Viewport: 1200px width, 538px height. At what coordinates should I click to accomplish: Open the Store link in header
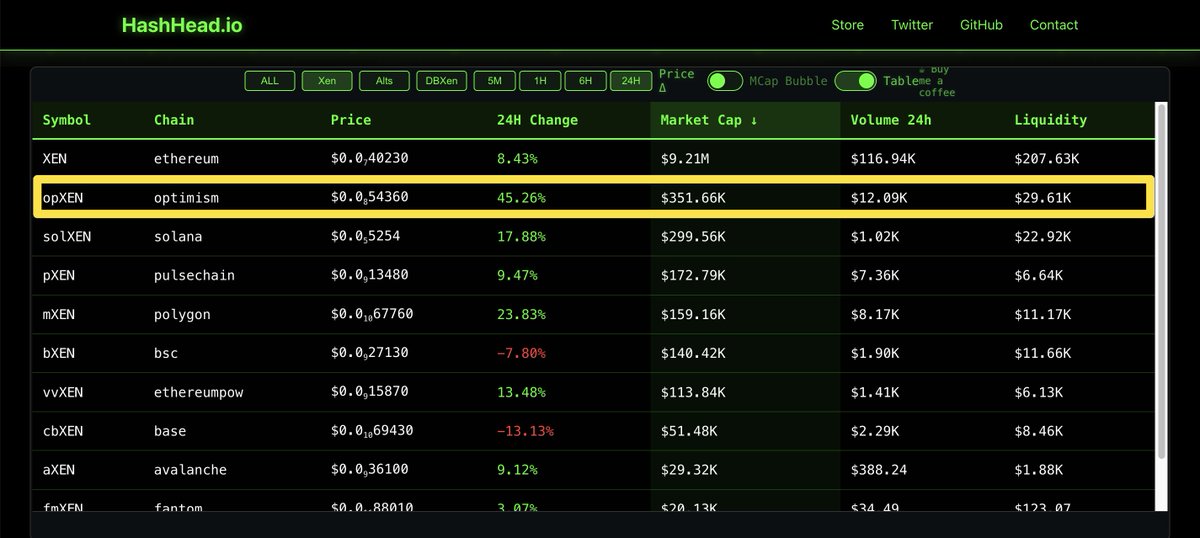pos(848,25)
